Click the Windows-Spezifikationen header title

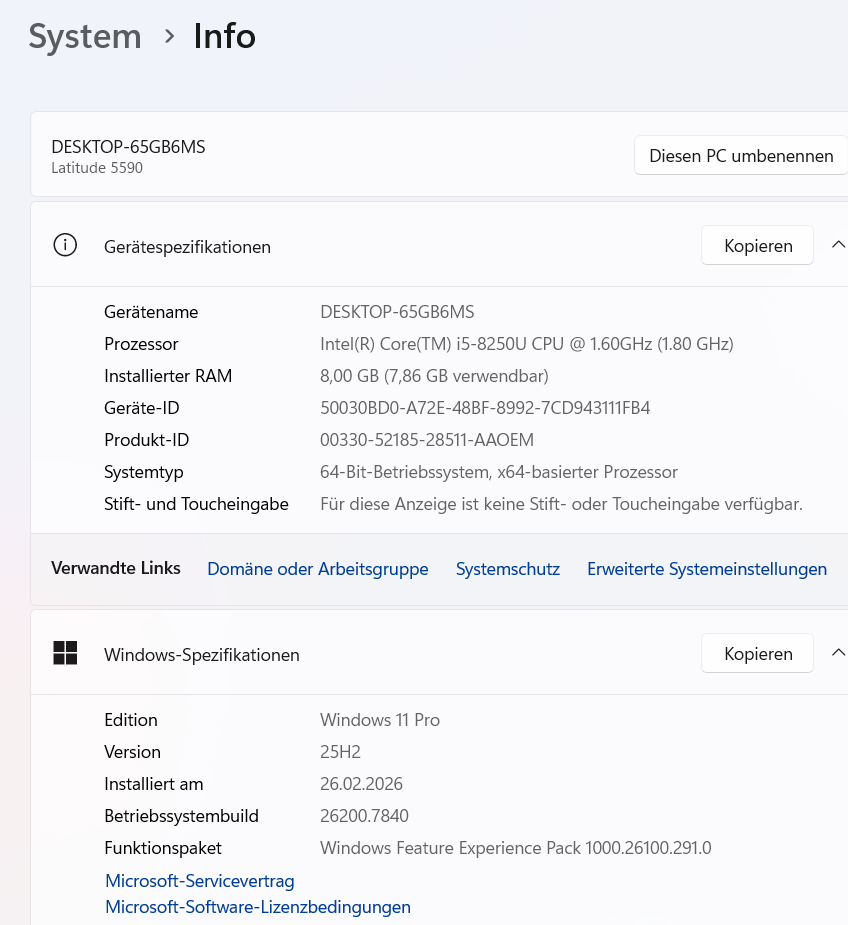202,655
